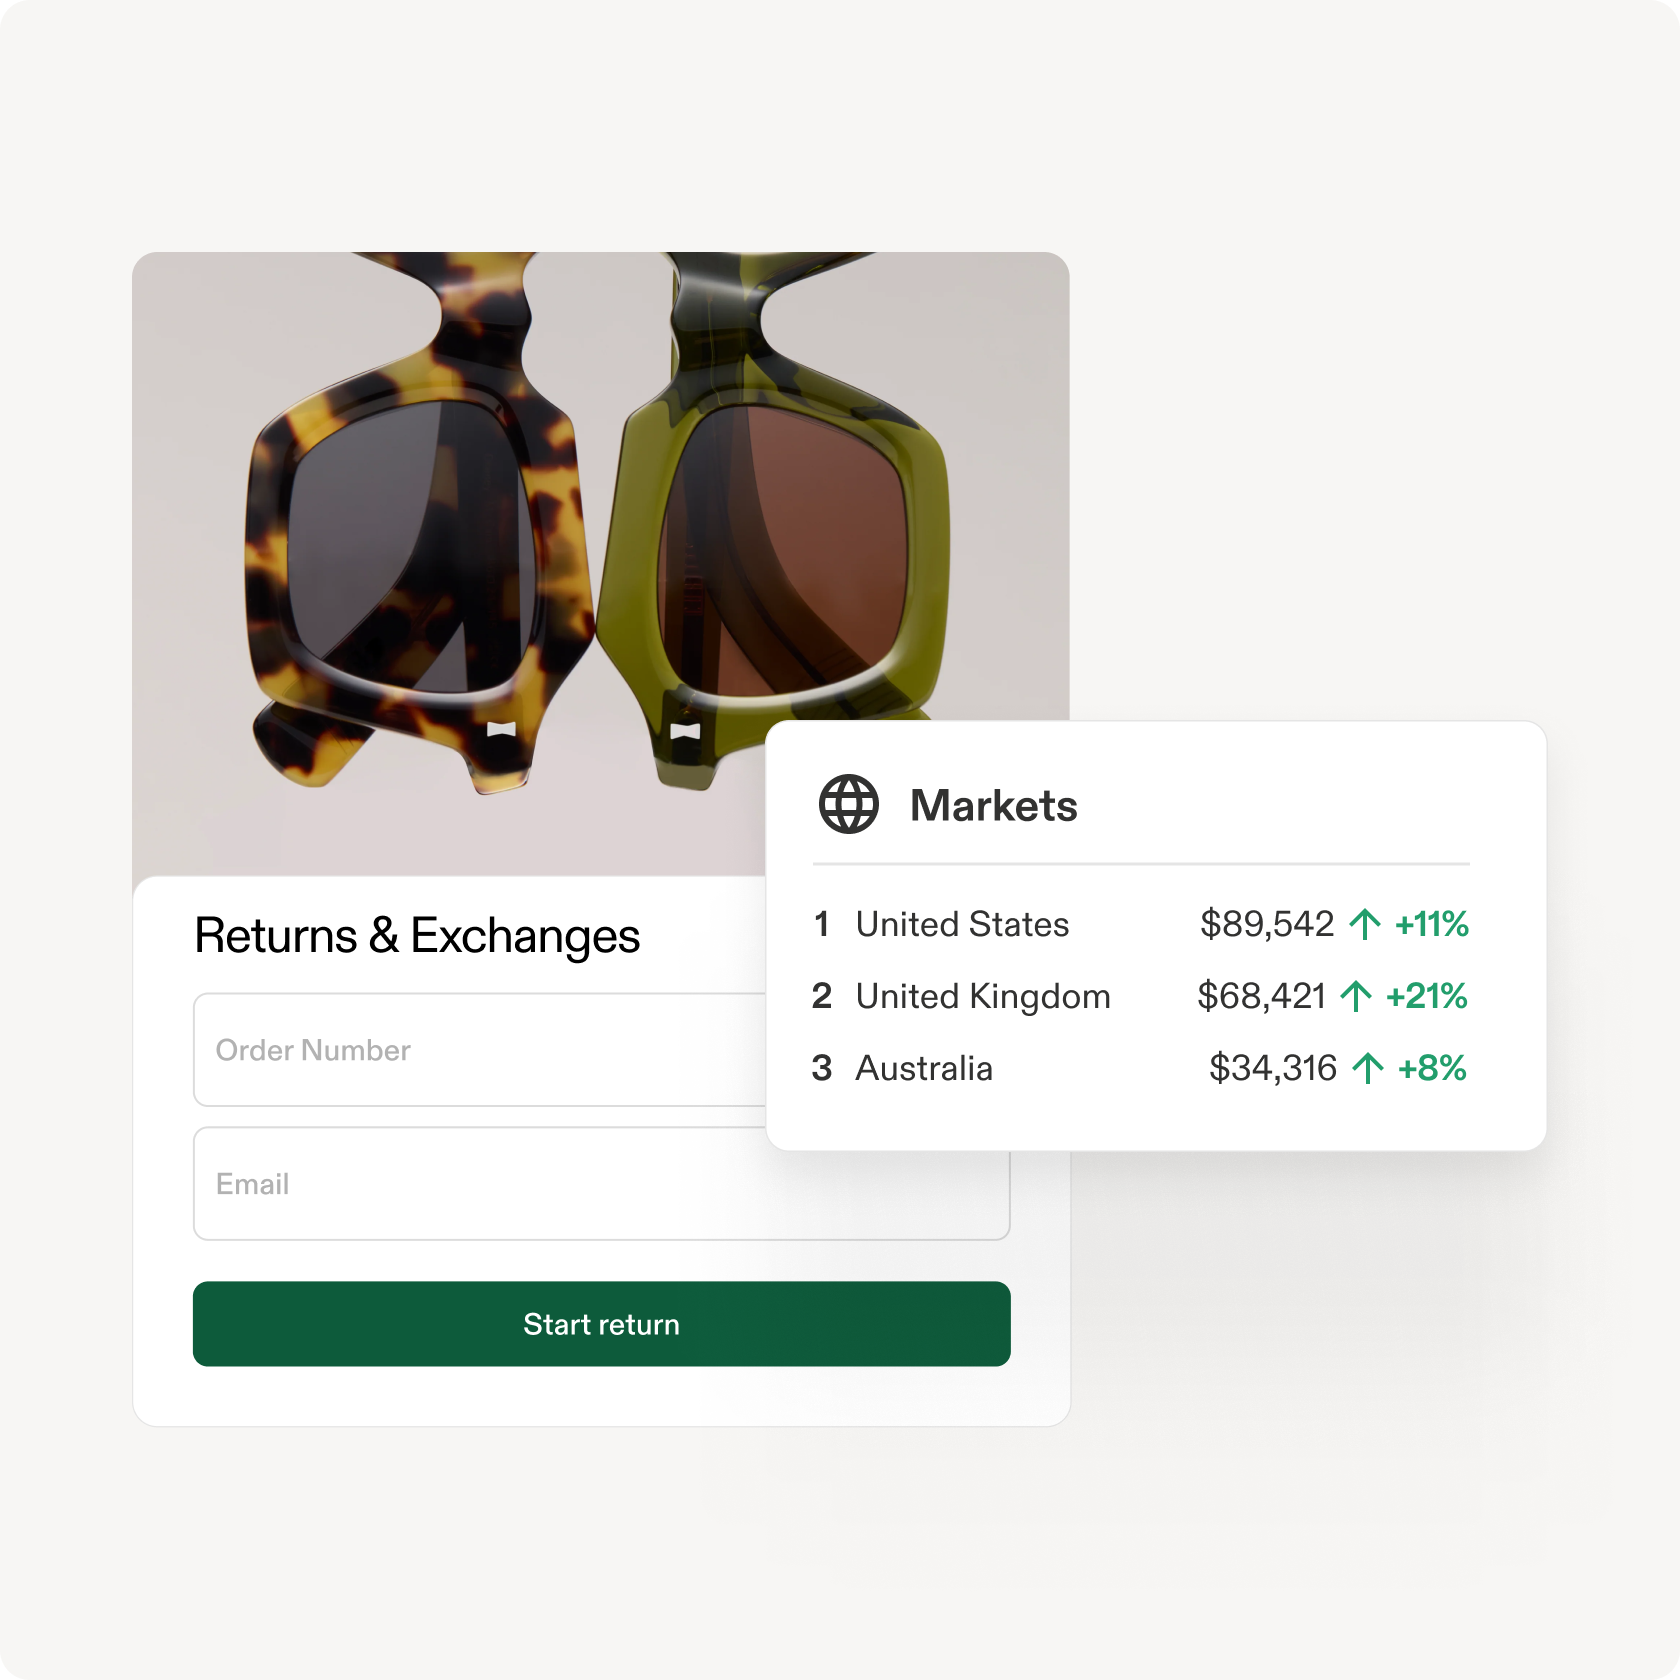Viewport: 1680px width, 1680px height.
Task: Click the +8% growth figure
Action: tap(1432, 1068)
